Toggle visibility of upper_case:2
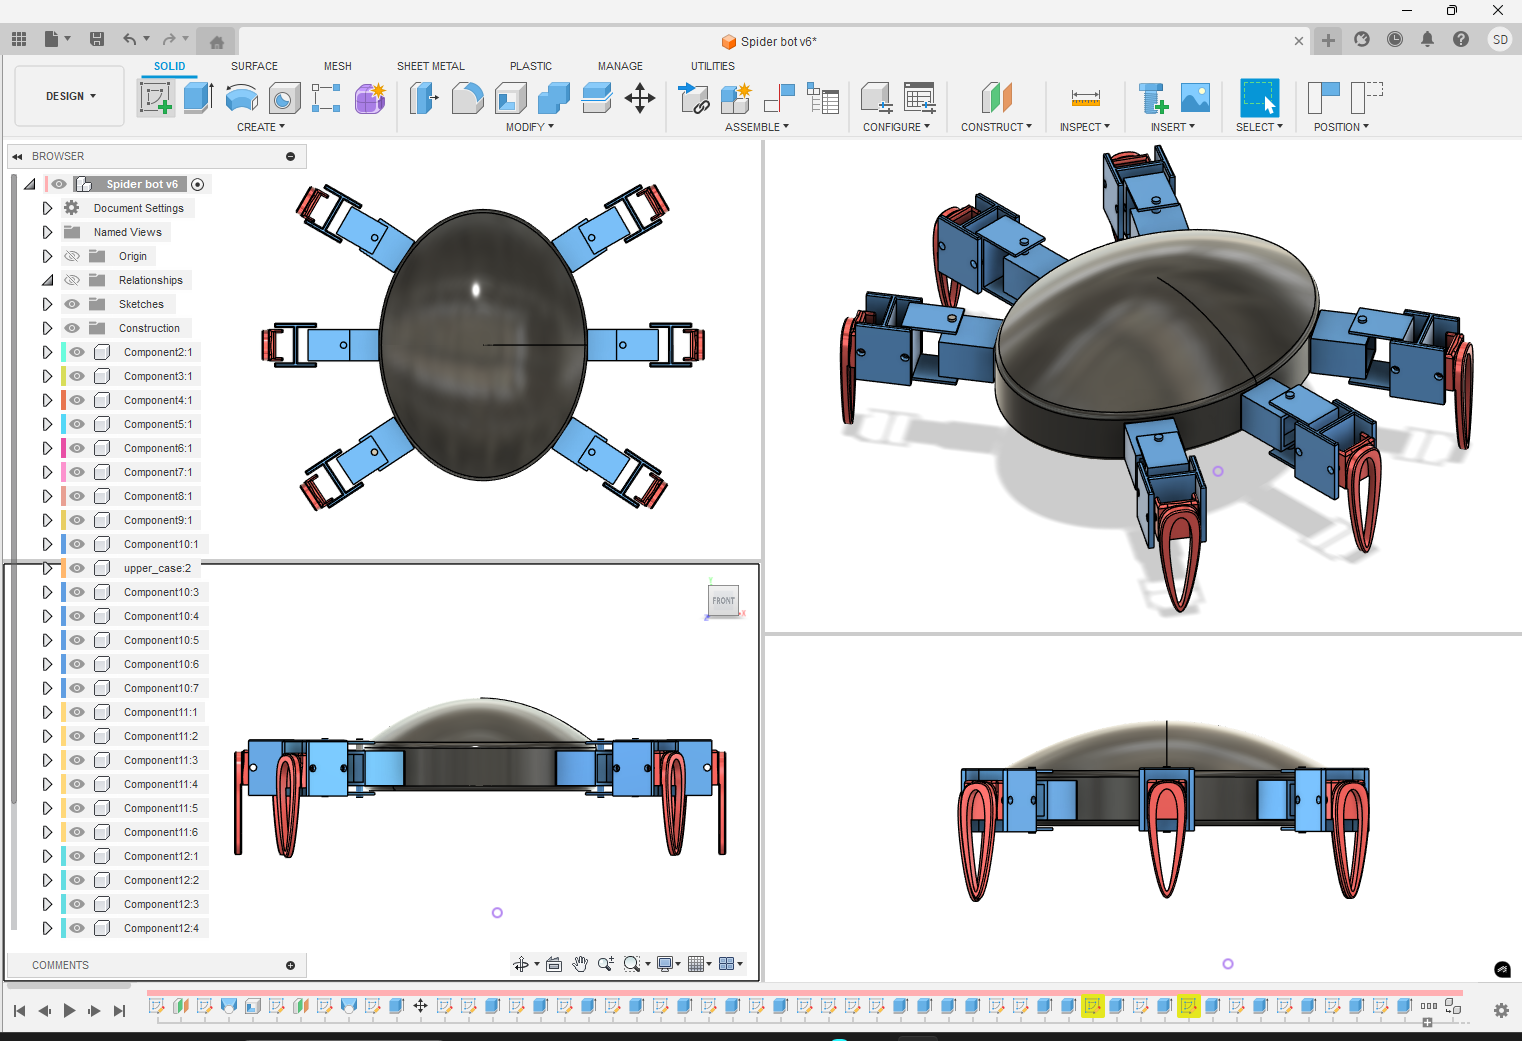The image size is (1522, 1041). 77,568
